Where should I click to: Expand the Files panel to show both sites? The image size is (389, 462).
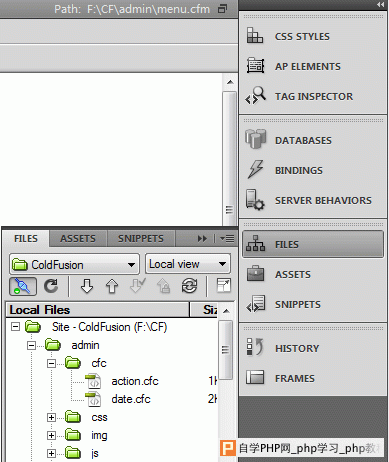[x=223, y=286]
